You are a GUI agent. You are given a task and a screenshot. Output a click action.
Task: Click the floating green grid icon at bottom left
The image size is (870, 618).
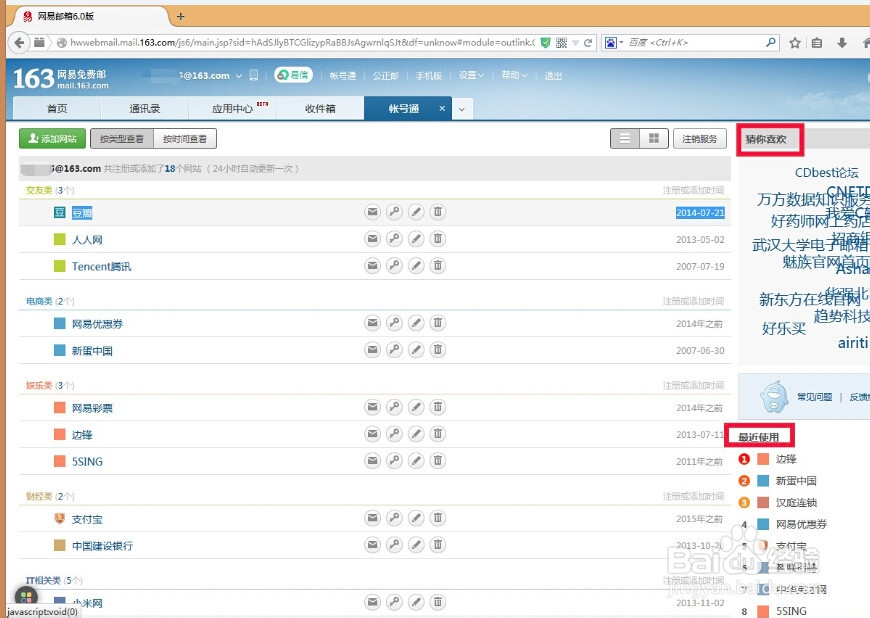pos(26,597)
